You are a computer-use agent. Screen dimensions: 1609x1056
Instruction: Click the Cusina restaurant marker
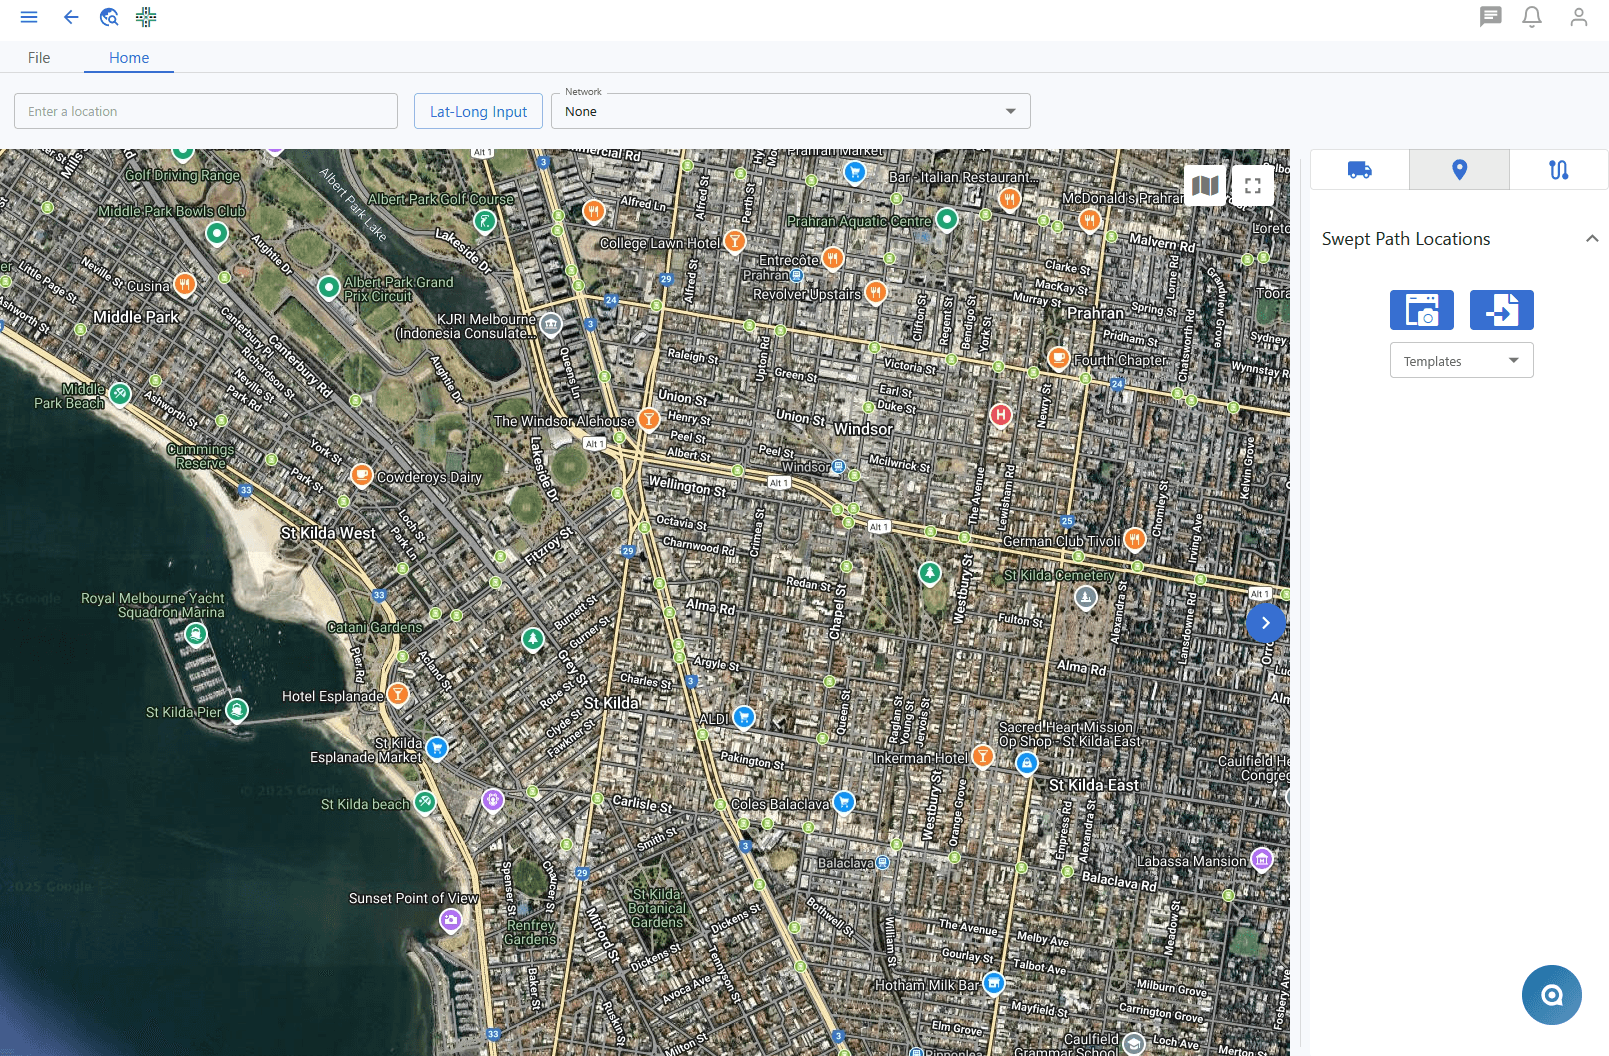[185, 284]
